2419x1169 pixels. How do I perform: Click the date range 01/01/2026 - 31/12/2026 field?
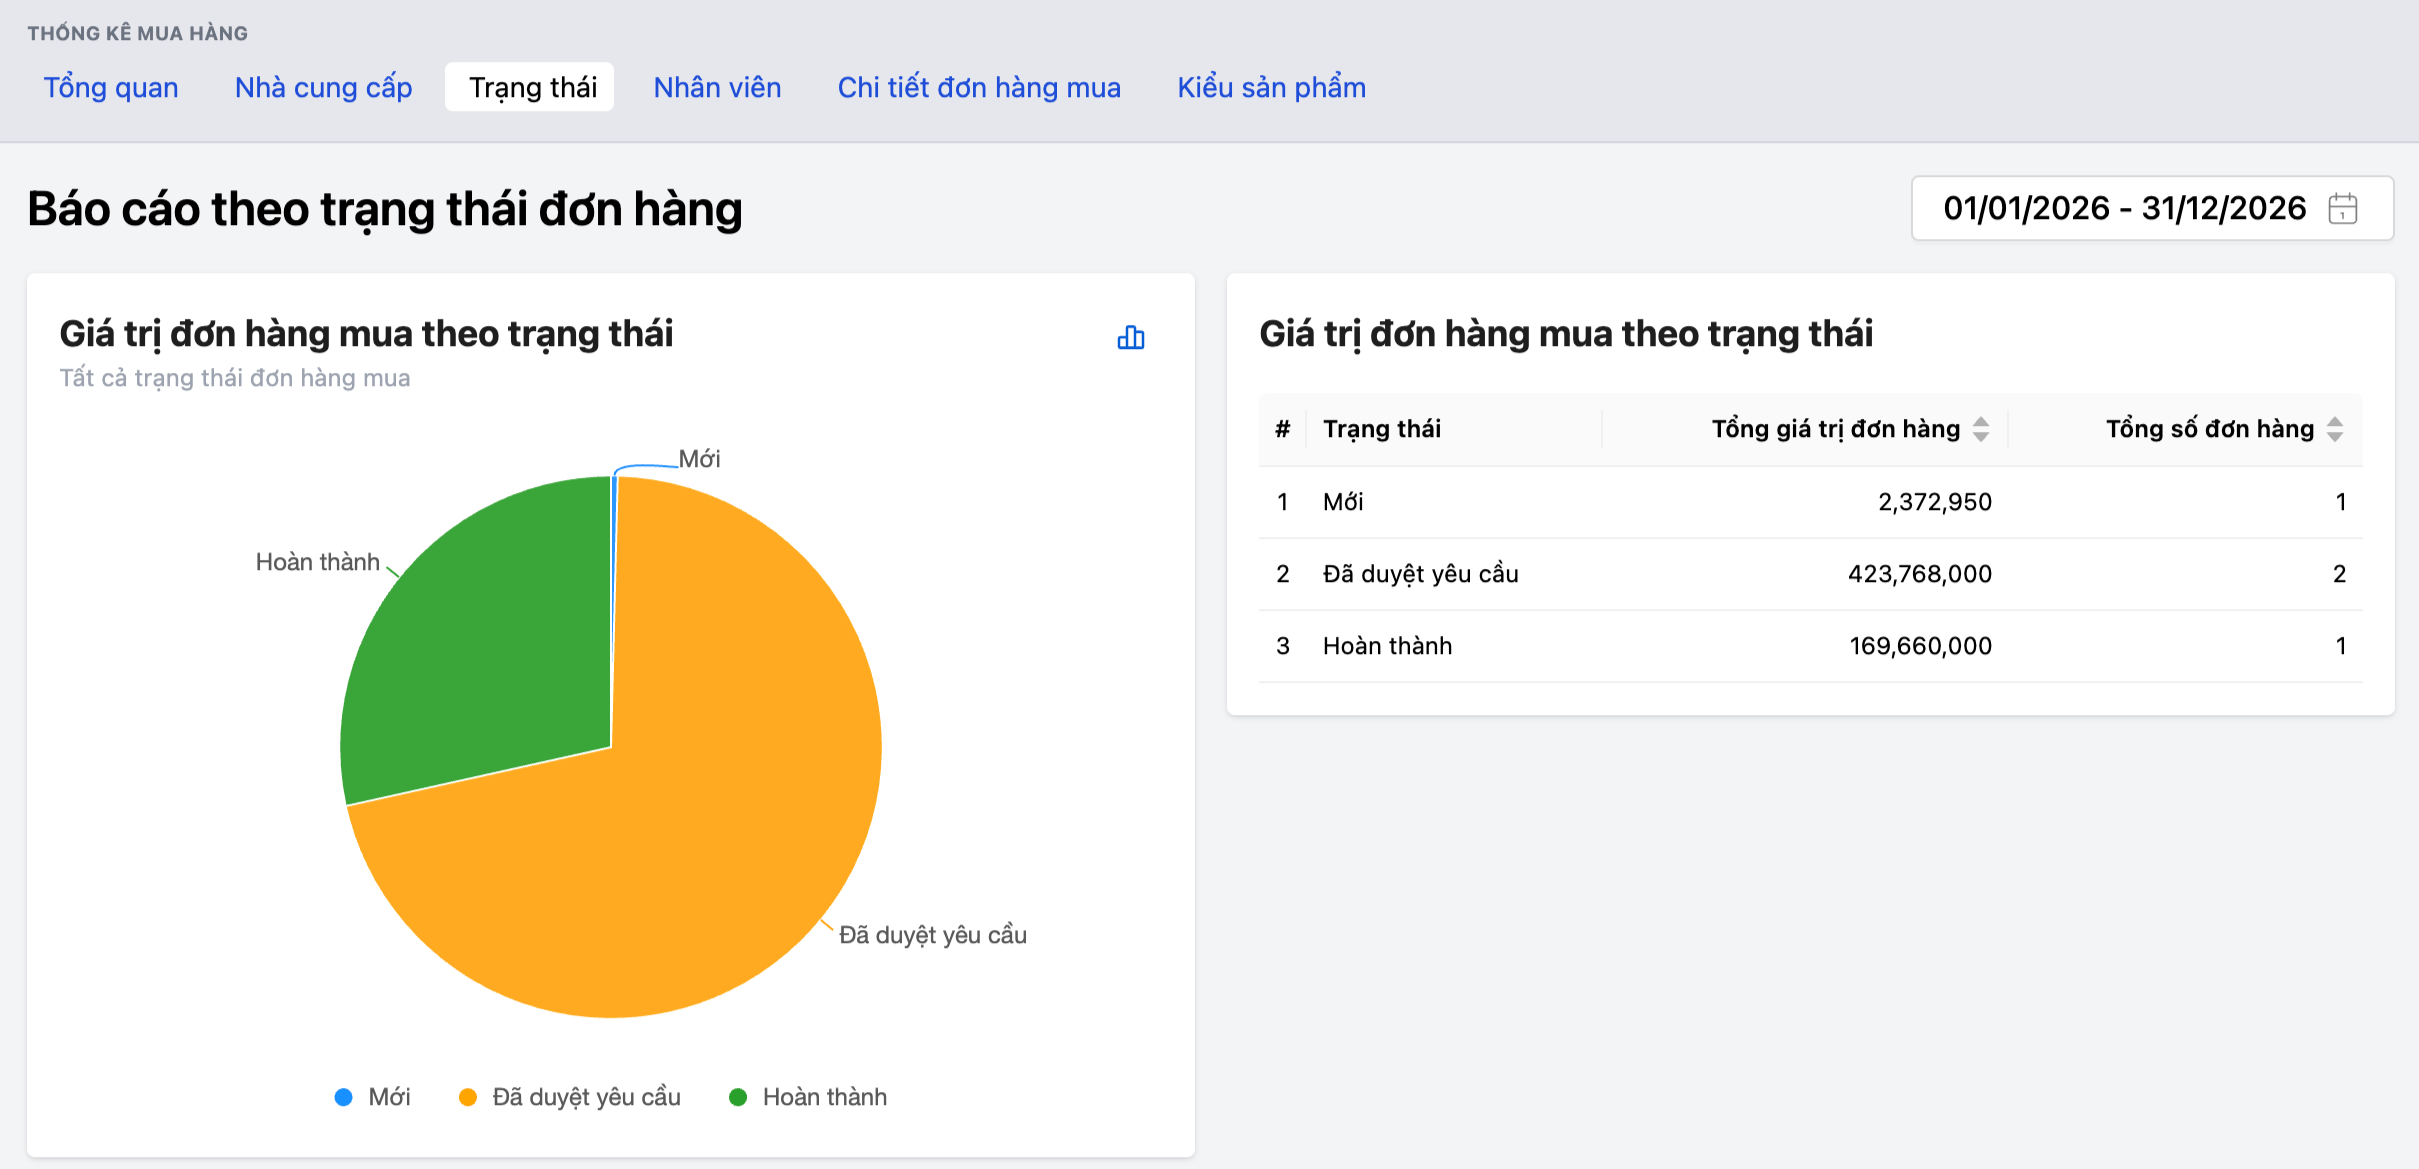tap(2123, 209)
